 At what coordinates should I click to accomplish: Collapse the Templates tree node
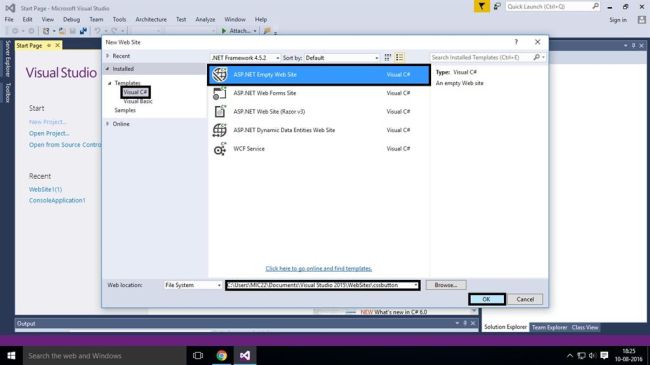[x=110, y=83]
